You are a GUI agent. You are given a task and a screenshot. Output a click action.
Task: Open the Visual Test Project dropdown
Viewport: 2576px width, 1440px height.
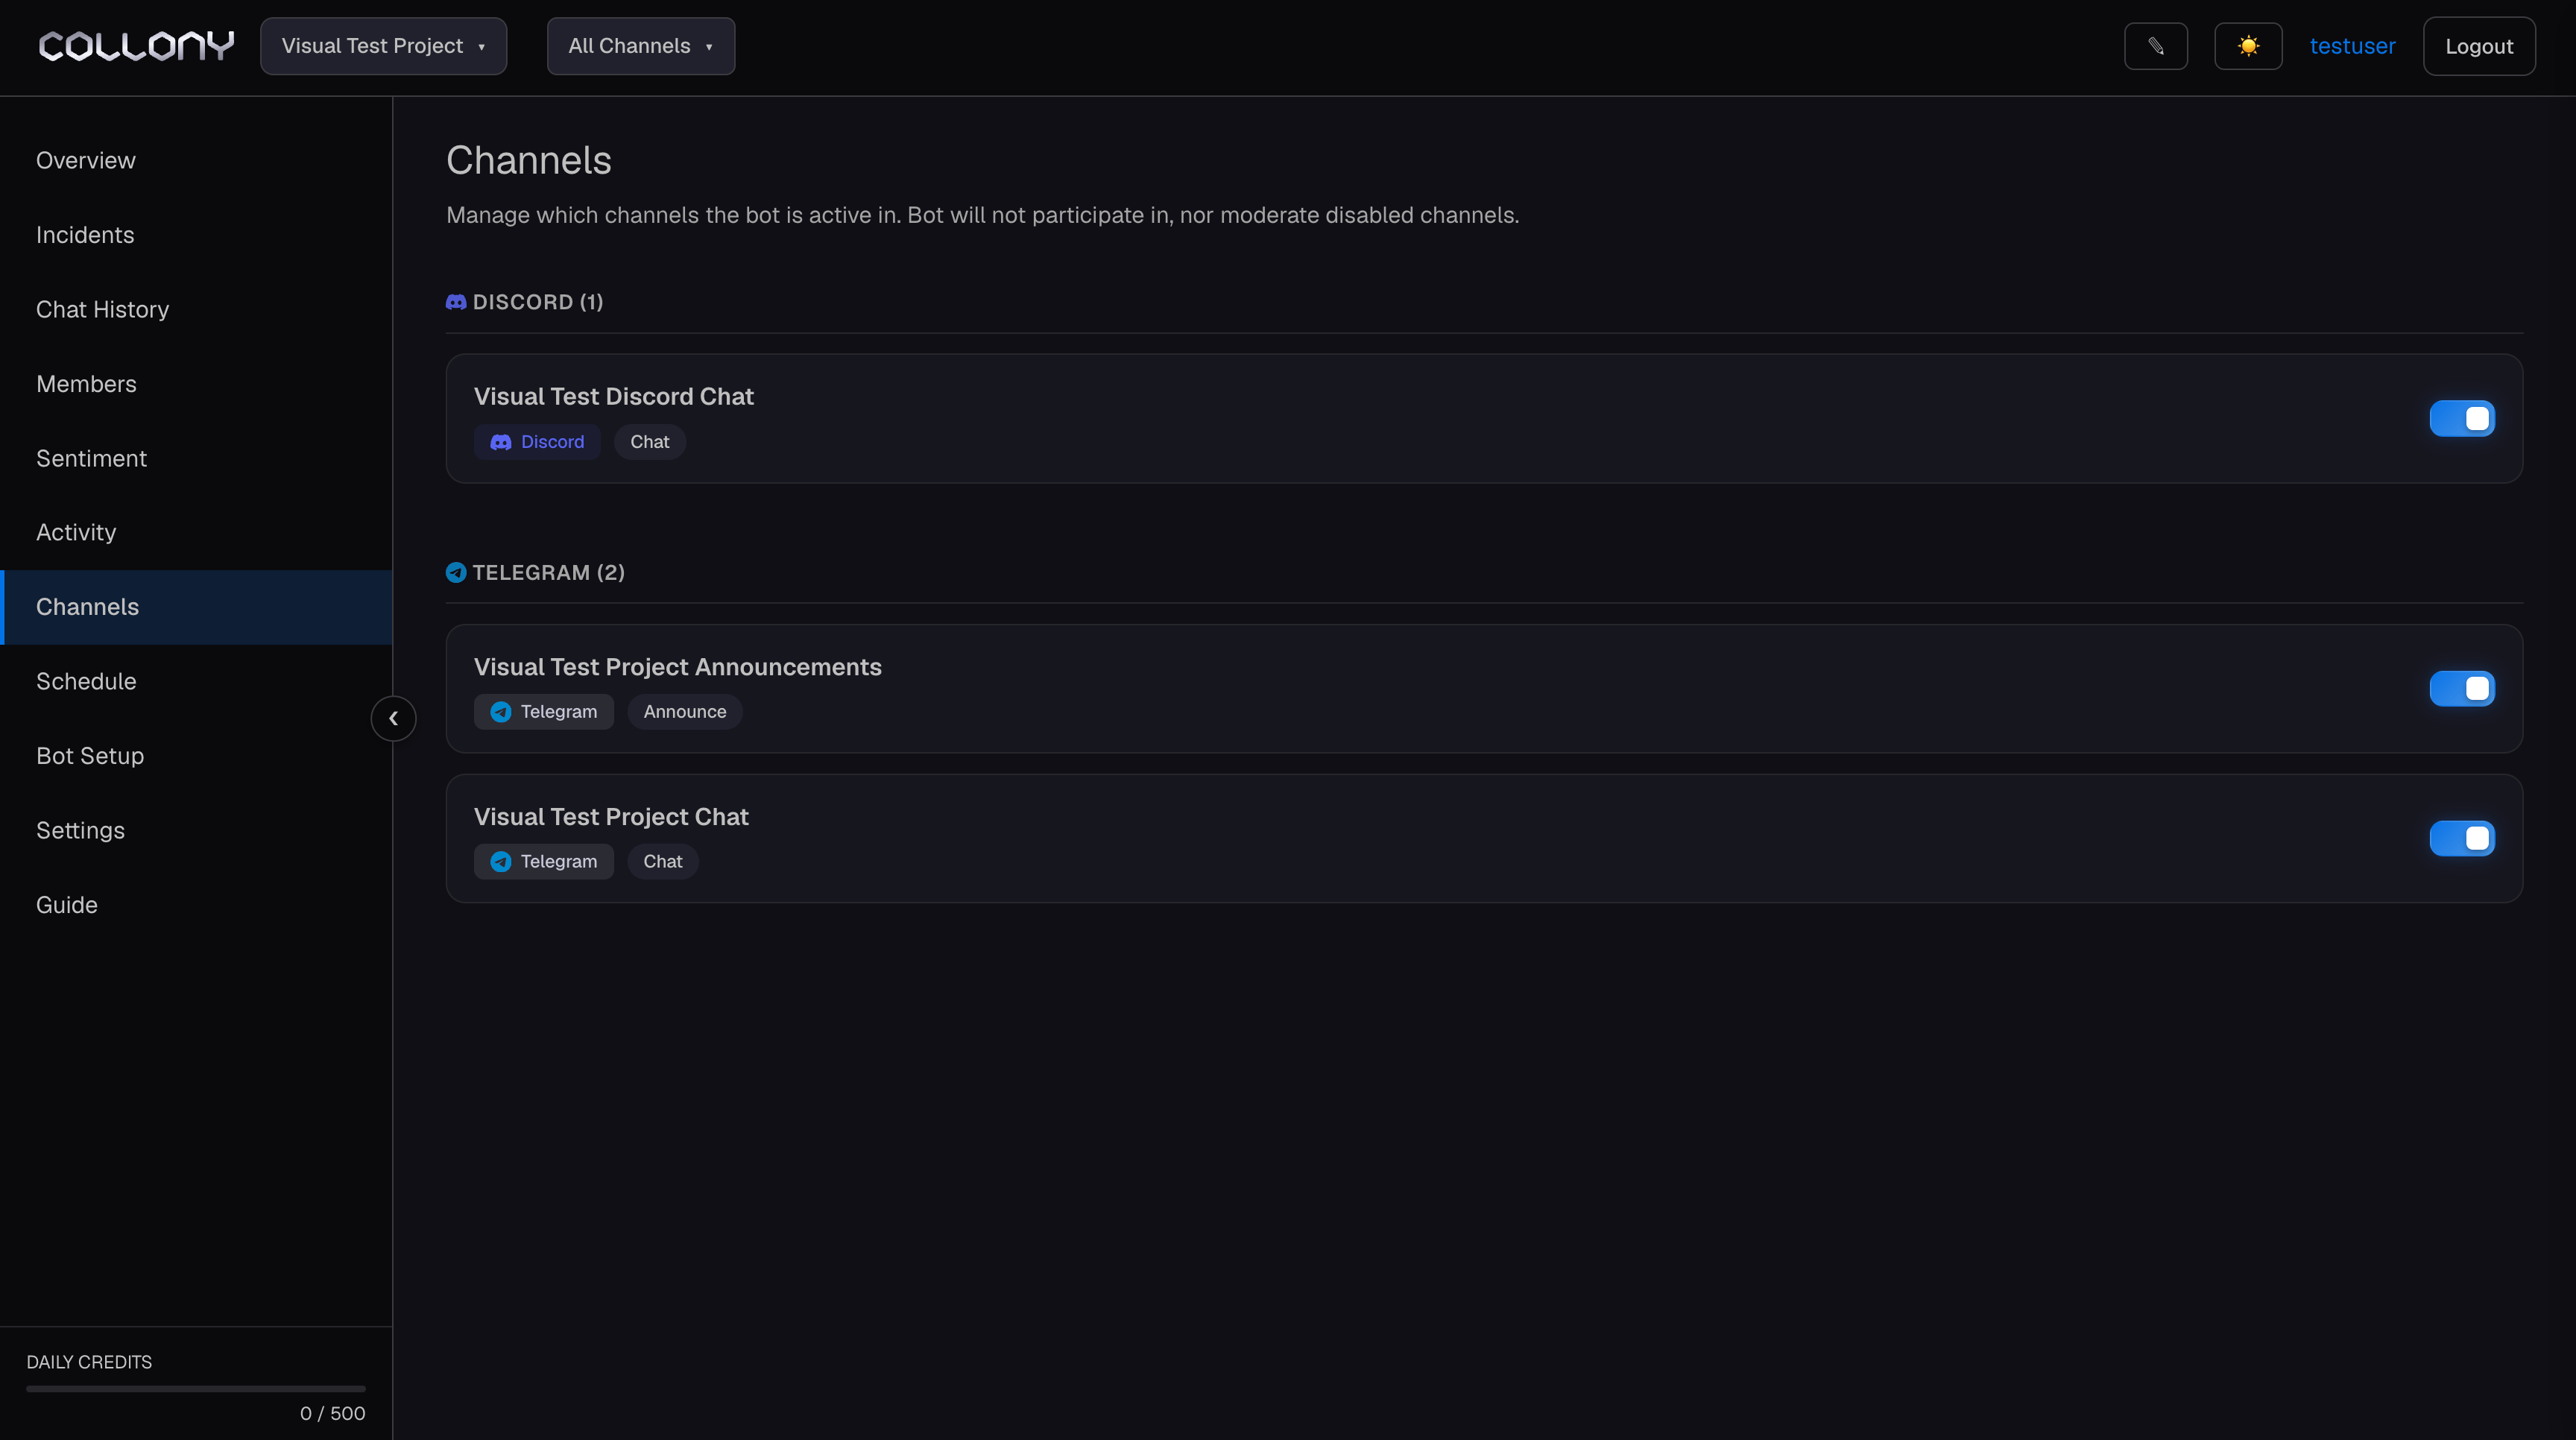click(x=383, y=46)
